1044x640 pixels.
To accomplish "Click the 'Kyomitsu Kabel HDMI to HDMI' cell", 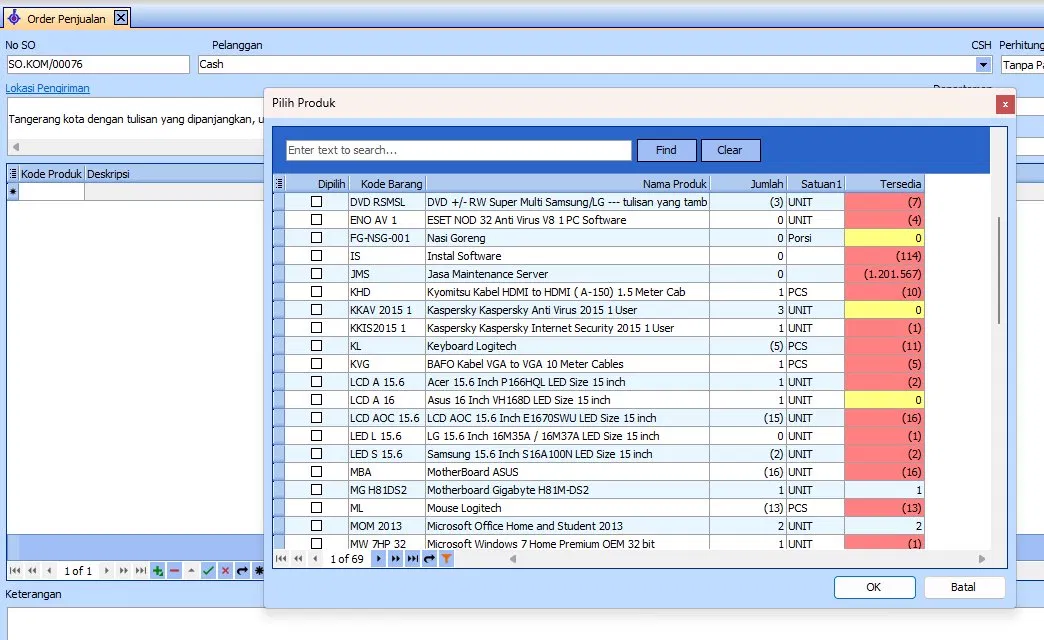I will coord(567,292).
